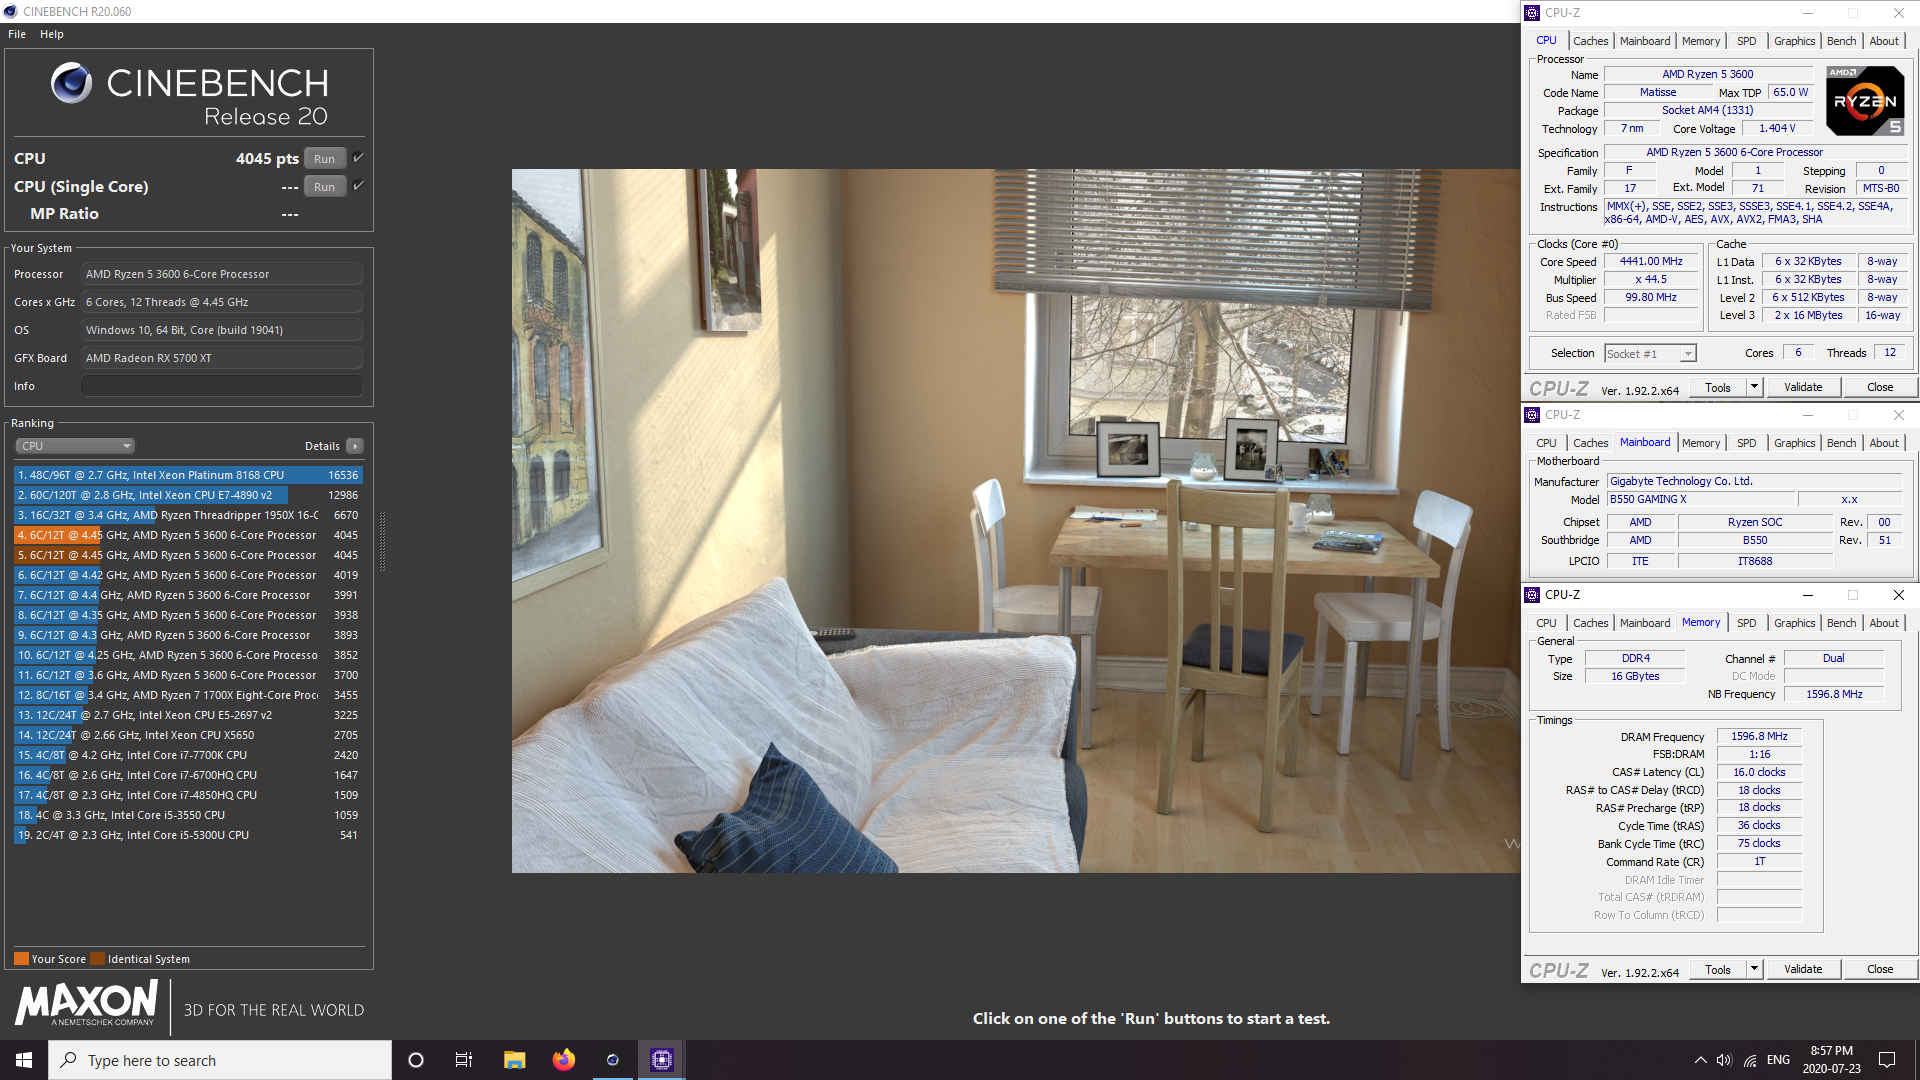This screenshot has height=1080, width=1920.
Task: Click Close button in top CPU-Z window
Action: click(x=1880, y=388)
